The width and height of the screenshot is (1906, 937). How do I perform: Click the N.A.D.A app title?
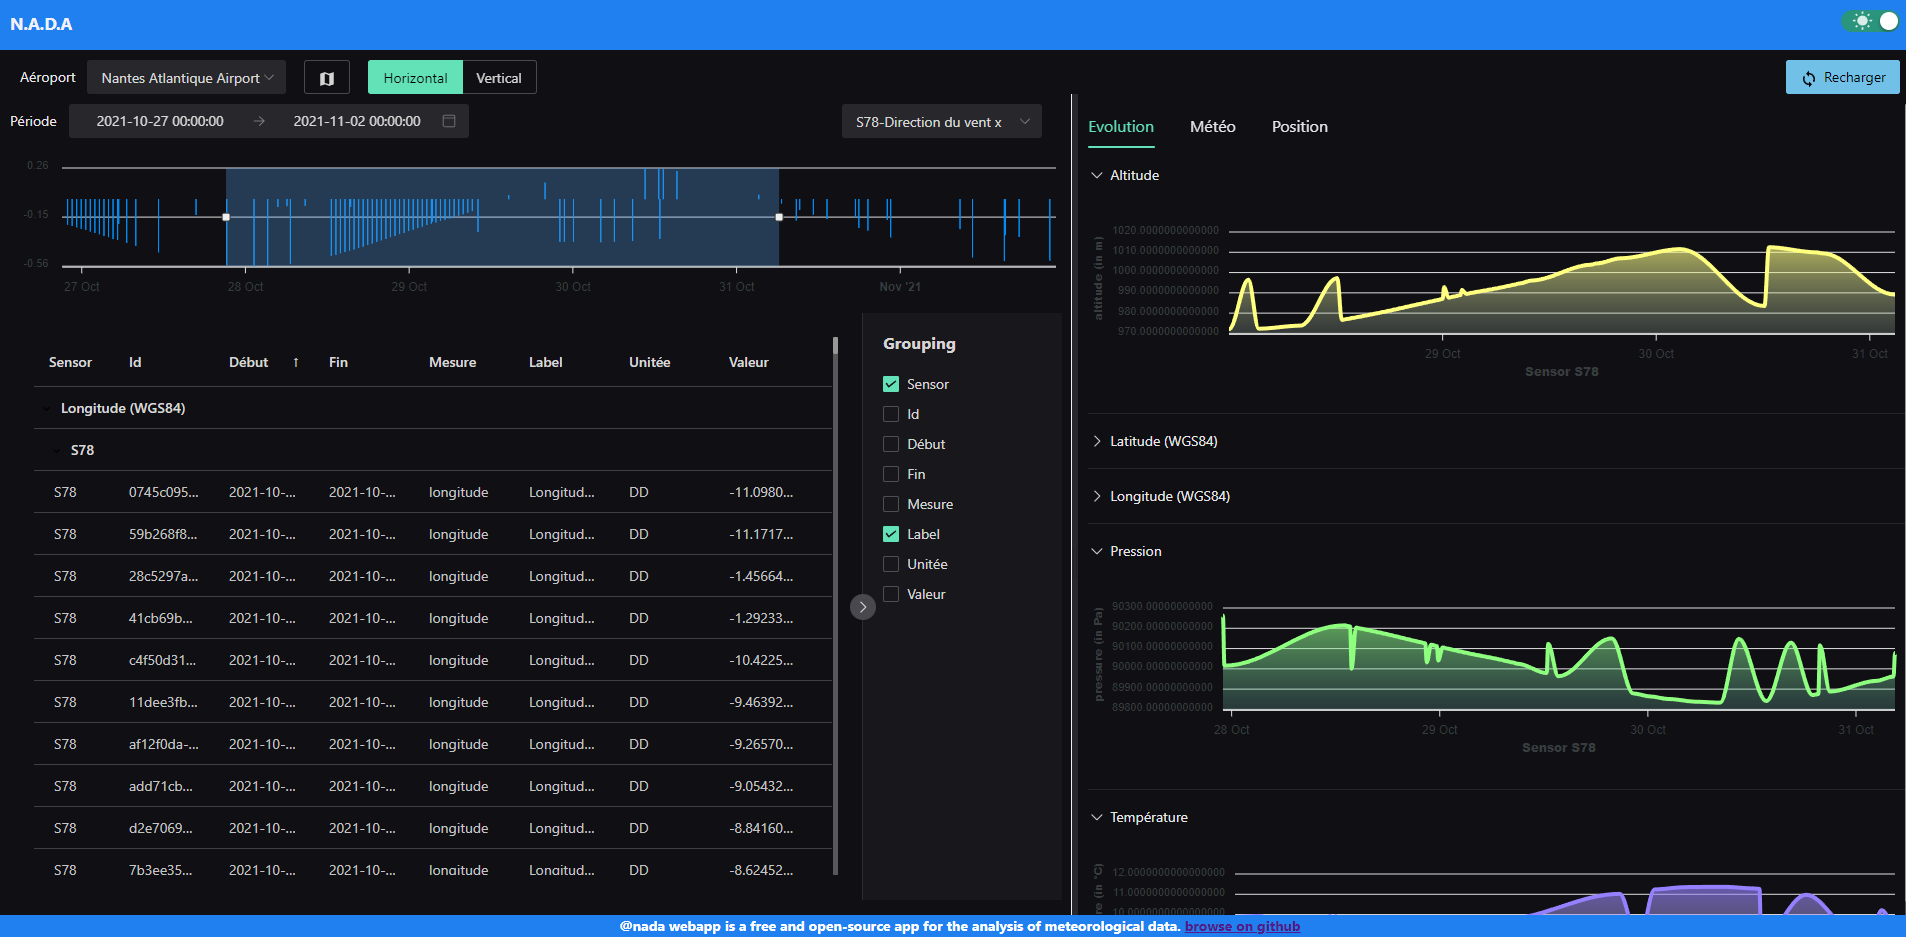click(41, 24)
